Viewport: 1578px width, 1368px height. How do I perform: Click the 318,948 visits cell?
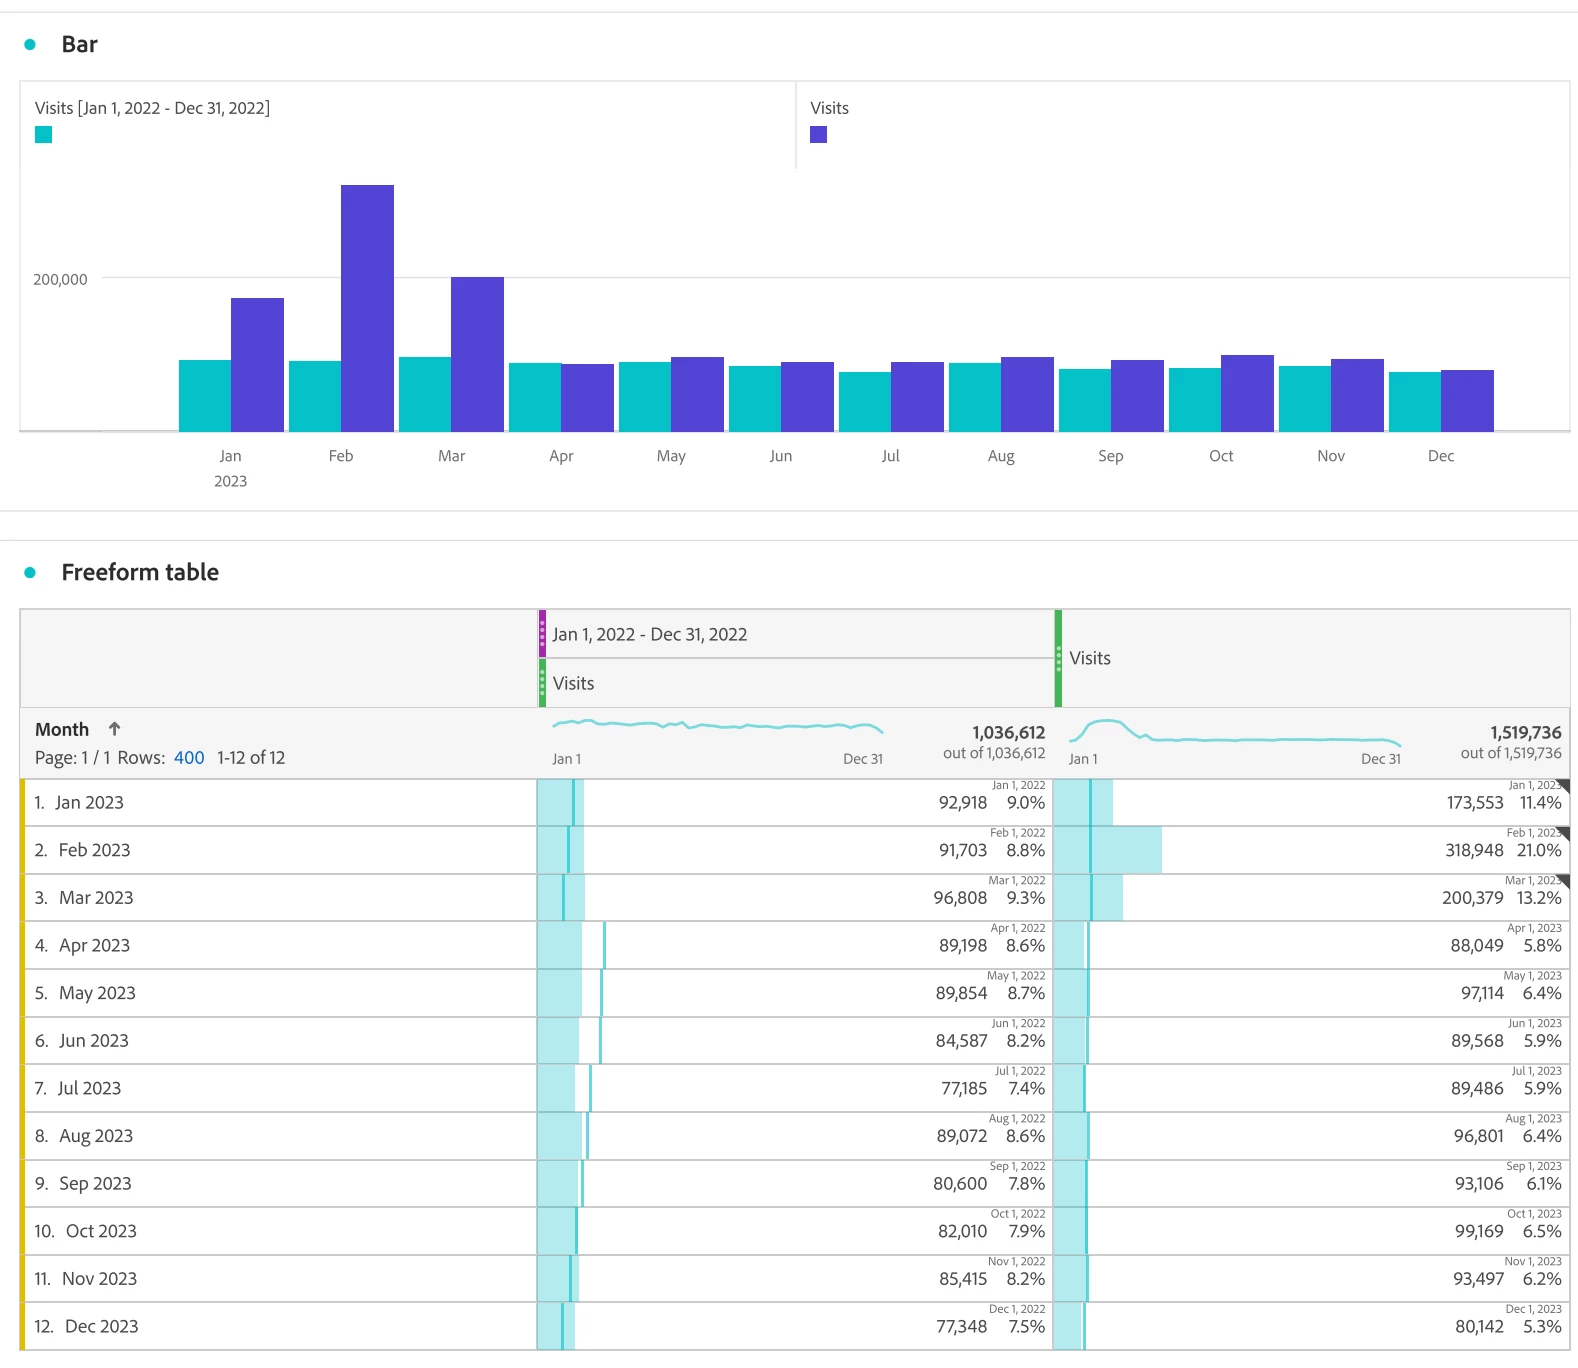tap(1312, 850)
